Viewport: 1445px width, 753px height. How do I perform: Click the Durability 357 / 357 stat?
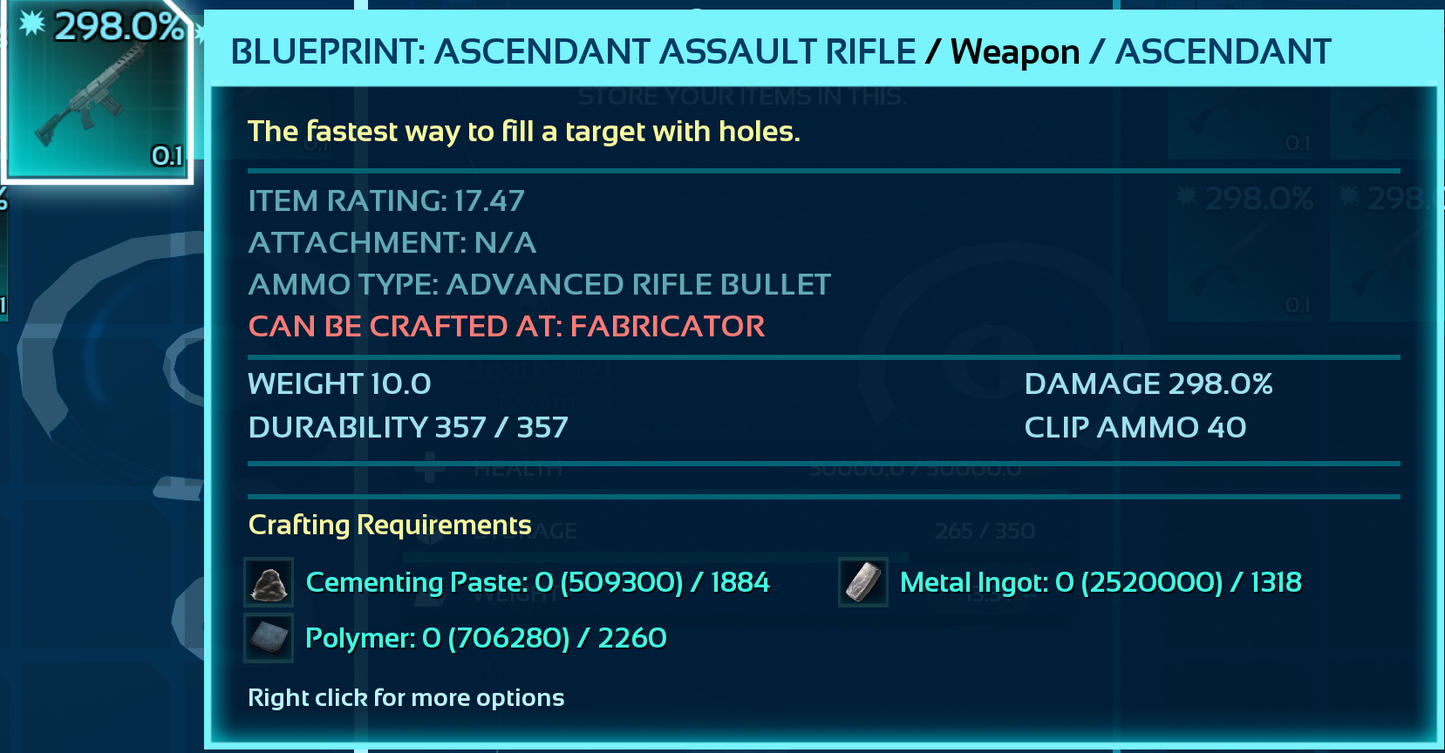408,428
